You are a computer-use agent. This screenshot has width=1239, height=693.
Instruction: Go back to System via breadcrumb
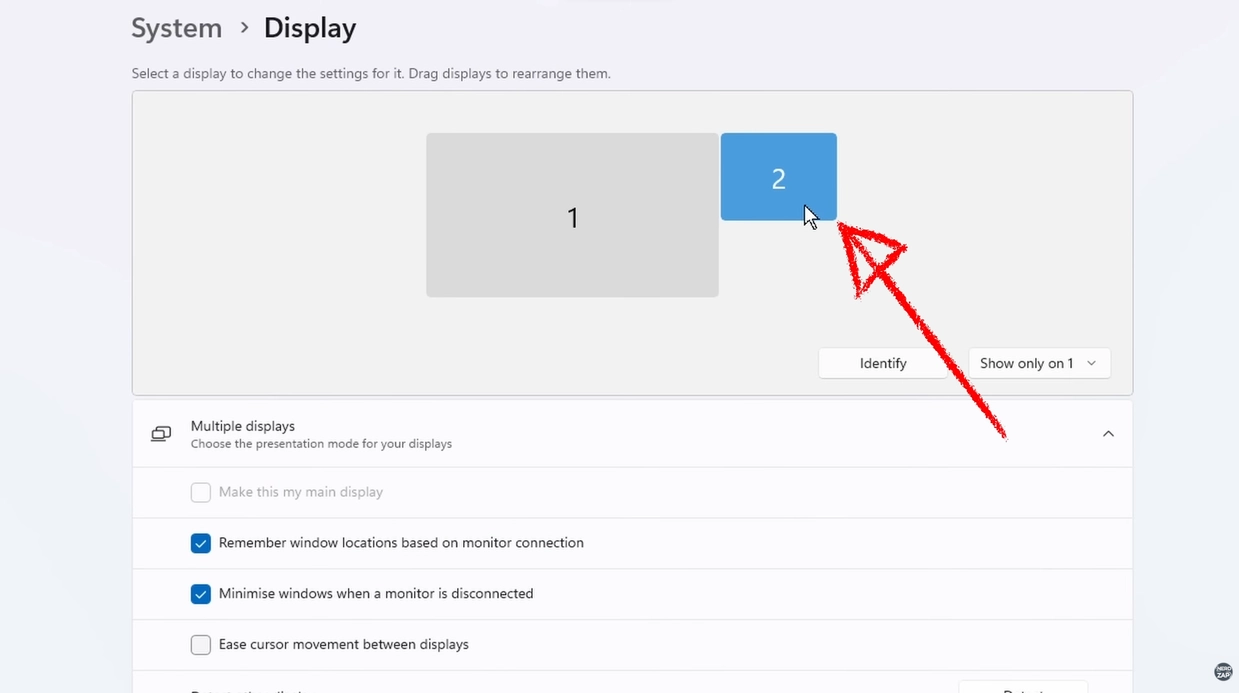(177, 28)
